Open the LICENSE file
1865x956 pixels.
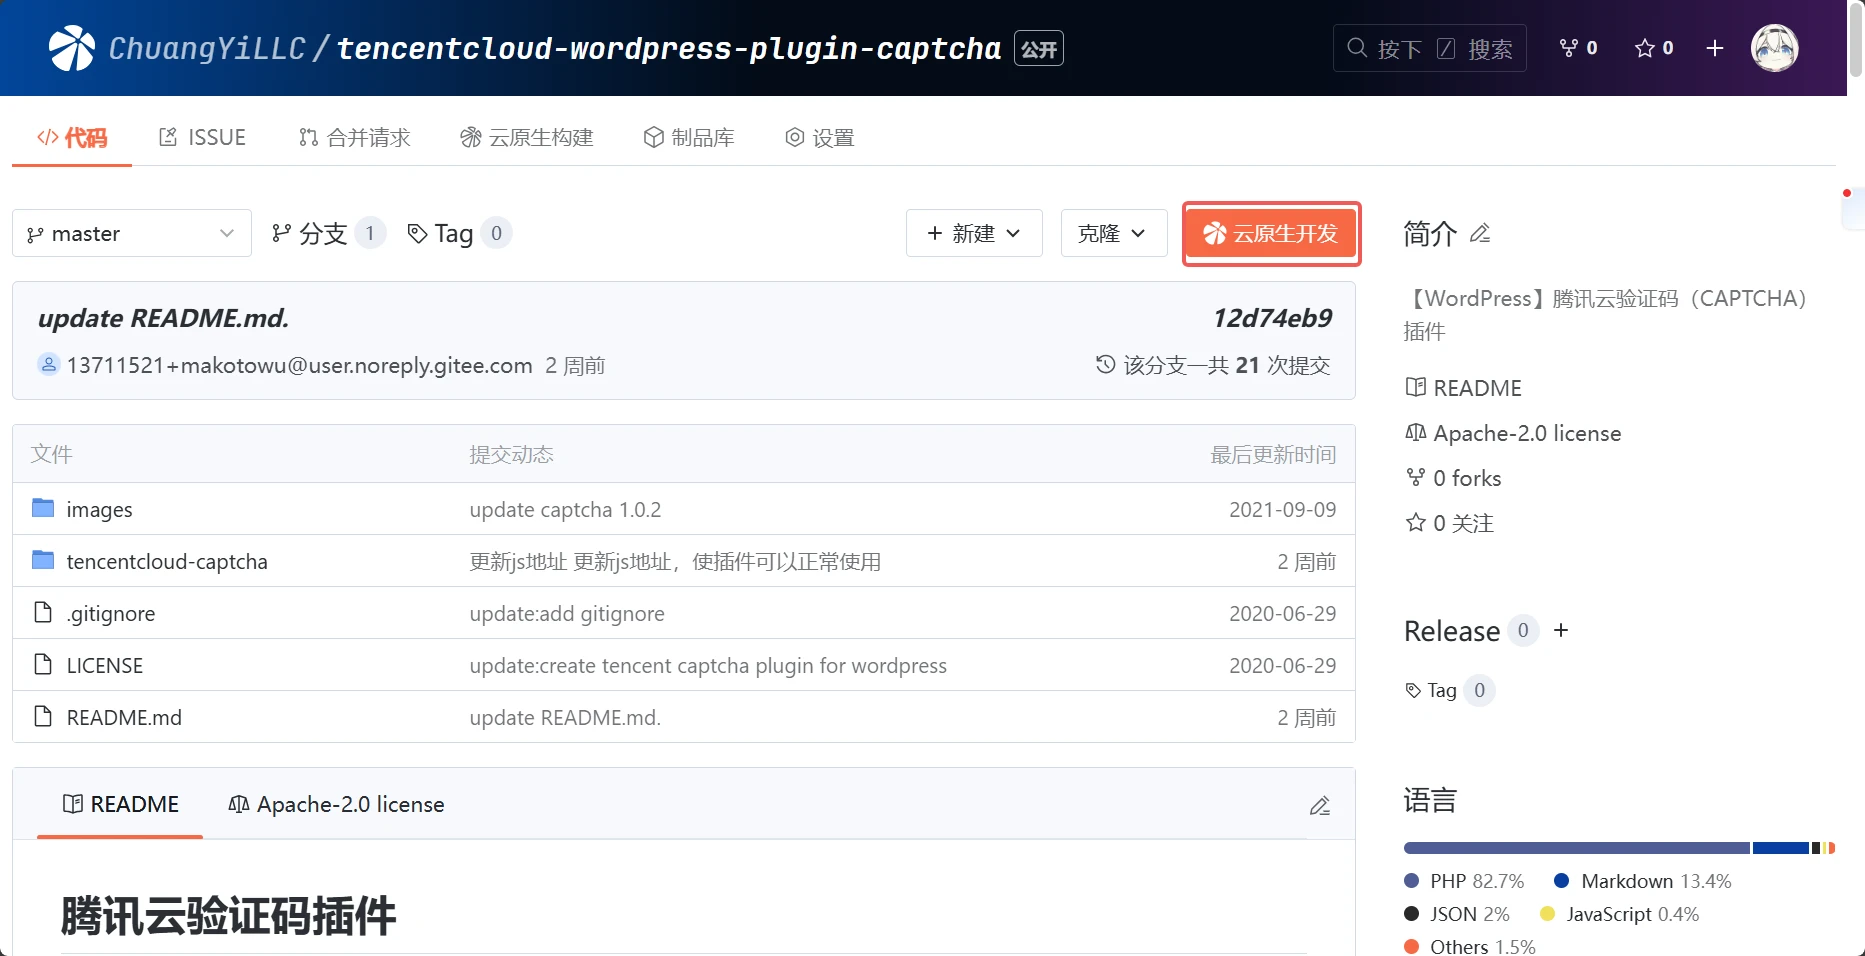(x=105, y=666)
